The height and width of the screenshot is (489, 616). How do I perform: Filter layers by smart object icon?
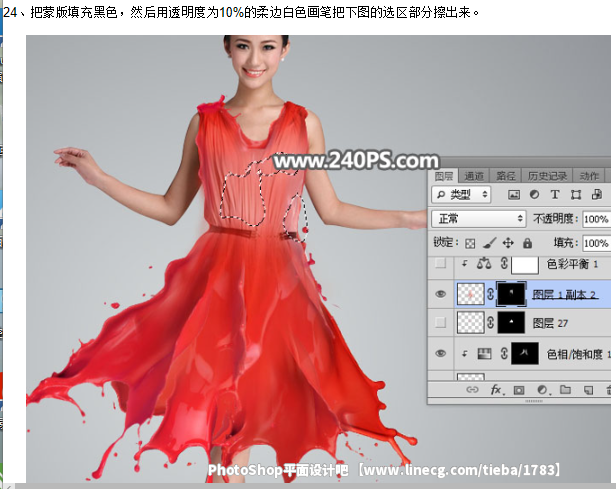pyautogui.click(x=597, y=194)
